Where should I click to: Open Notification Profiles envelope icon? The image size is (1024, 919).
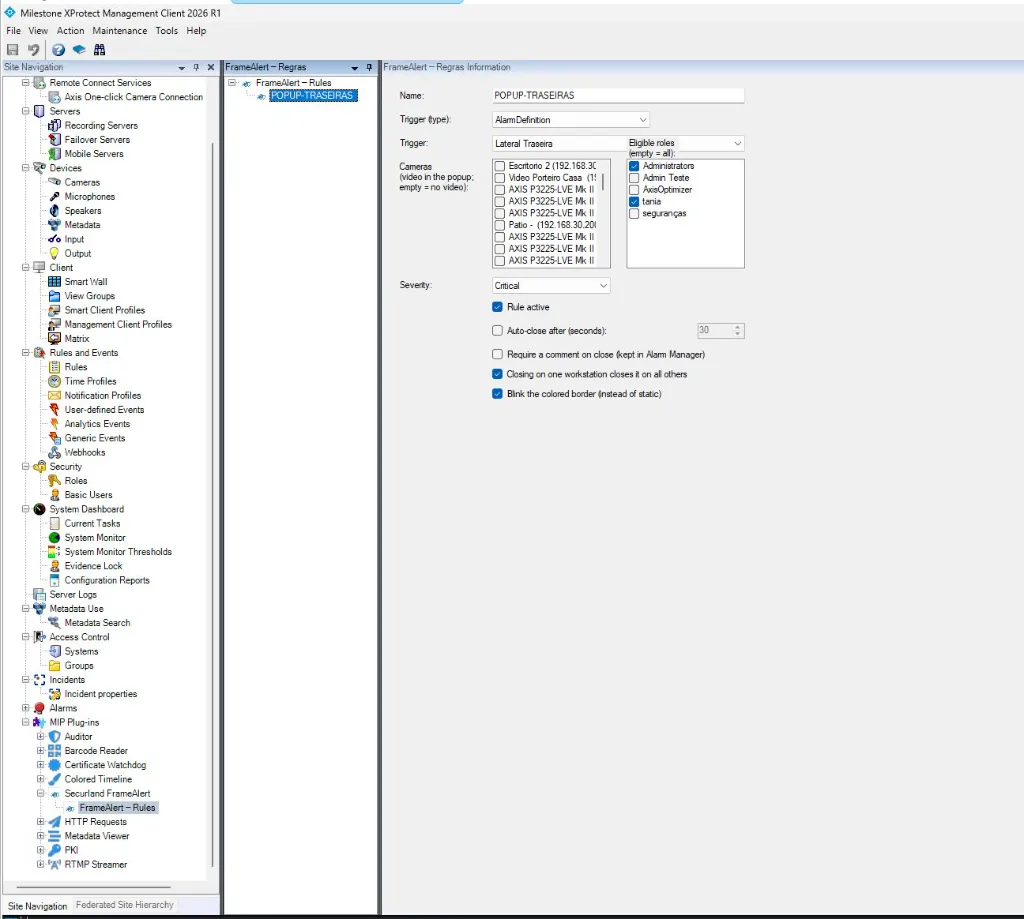55,396
